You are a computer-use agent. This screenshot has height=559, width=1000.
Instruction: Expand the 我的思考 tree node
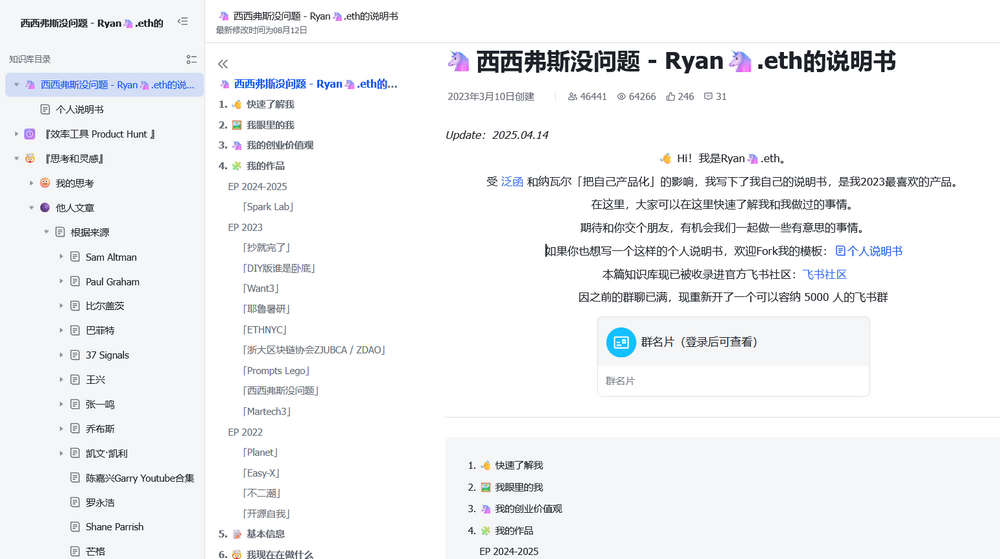point(31,183)
